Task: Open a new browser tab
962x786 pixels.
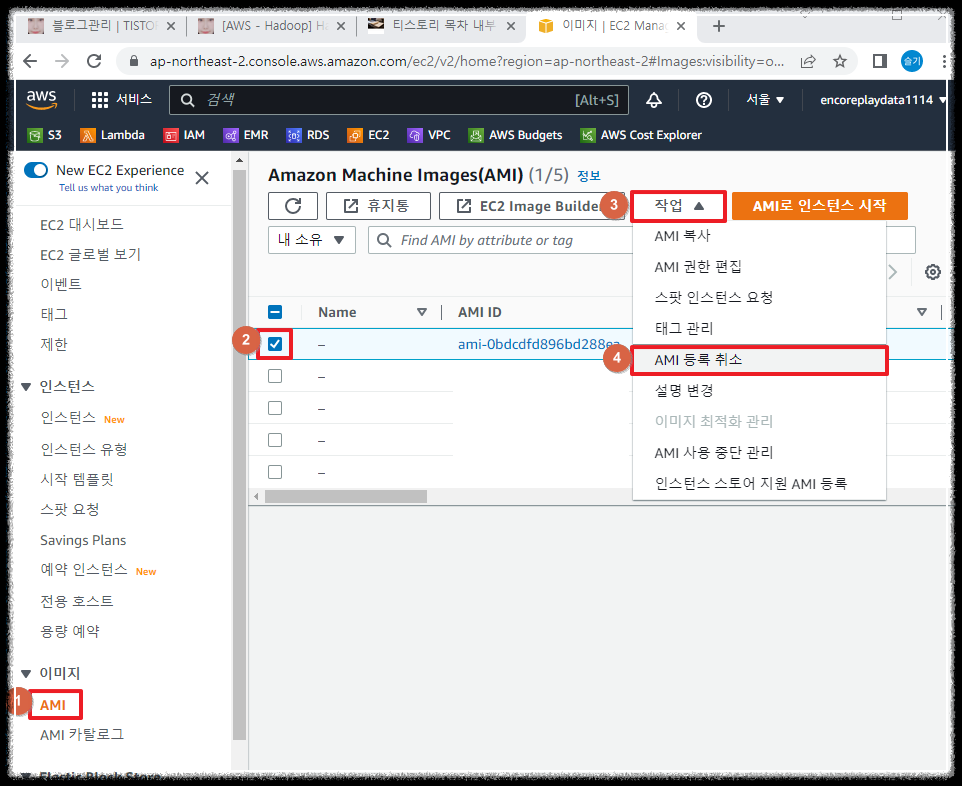Action: point(719,26)
